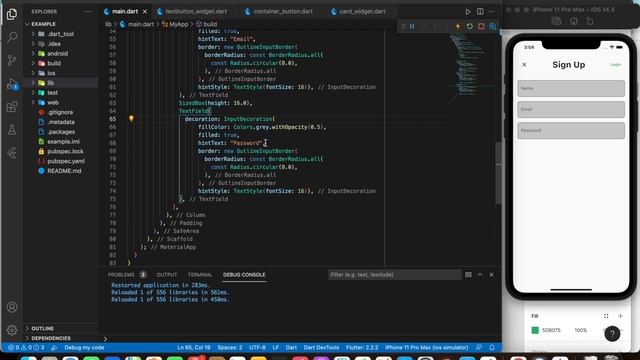Expand the test folder
The width and height of the screenshot is (640, 360).
(x=53, y=93)
